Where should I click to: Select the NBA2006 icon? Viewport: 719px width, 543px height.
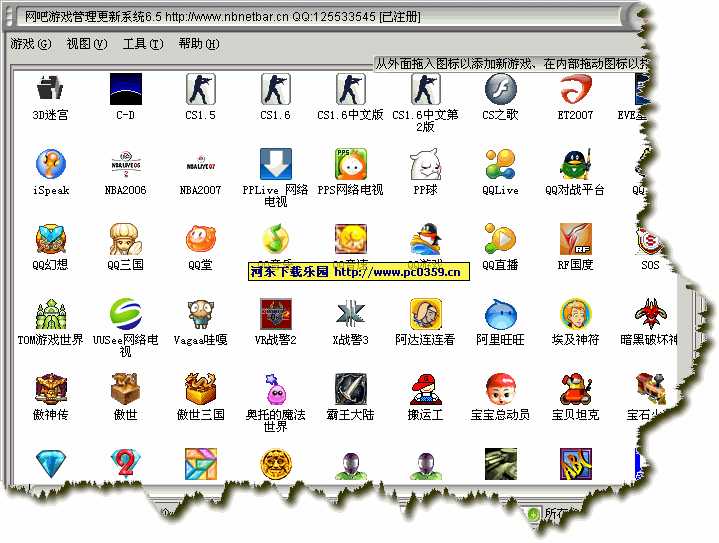pyautogui.click(x=126, y=164)
